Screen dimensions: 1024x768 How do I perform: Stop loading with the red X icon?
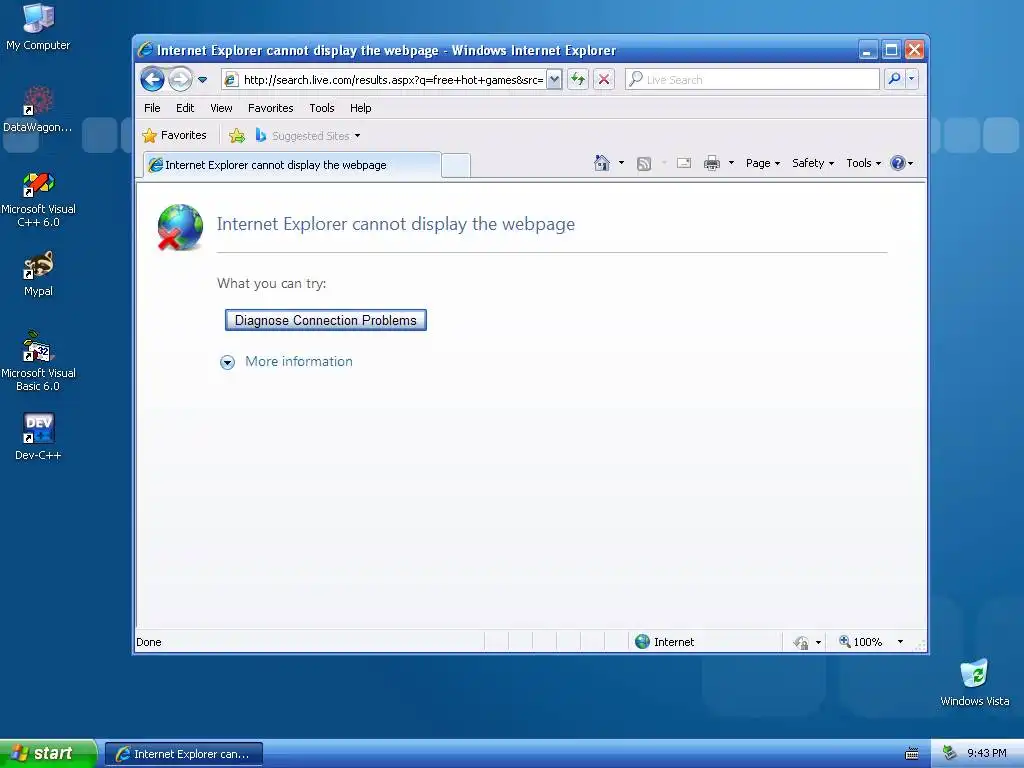(x=604, y=80)
